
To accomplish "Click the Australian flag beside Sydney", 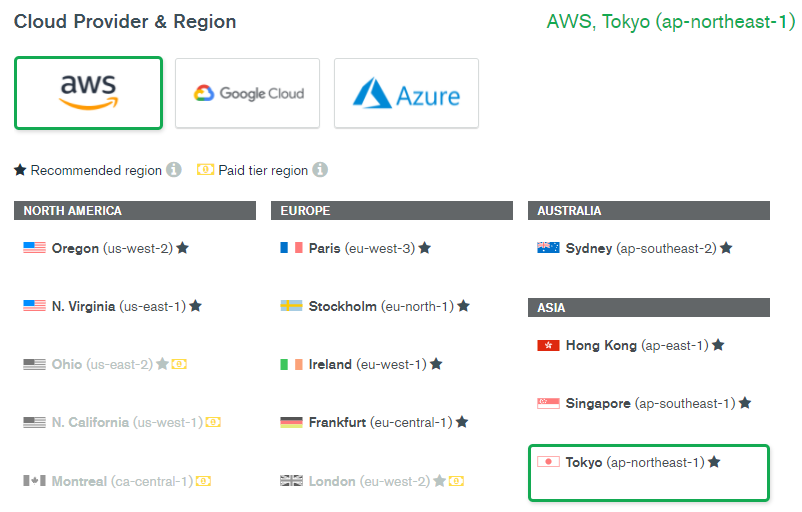I will (548, 248).
